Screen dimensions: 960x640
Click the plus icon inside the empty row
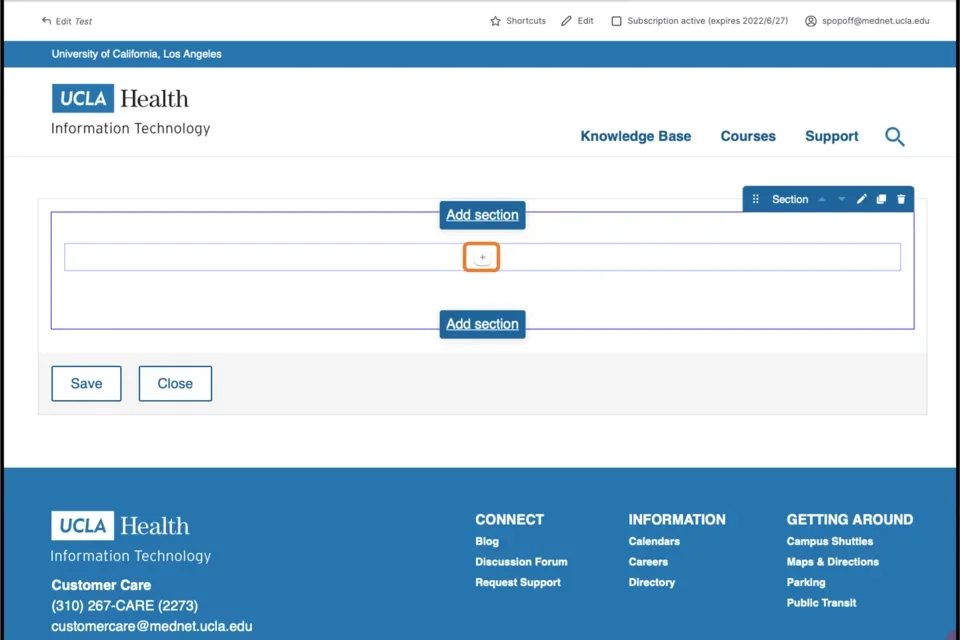point(481,256)
